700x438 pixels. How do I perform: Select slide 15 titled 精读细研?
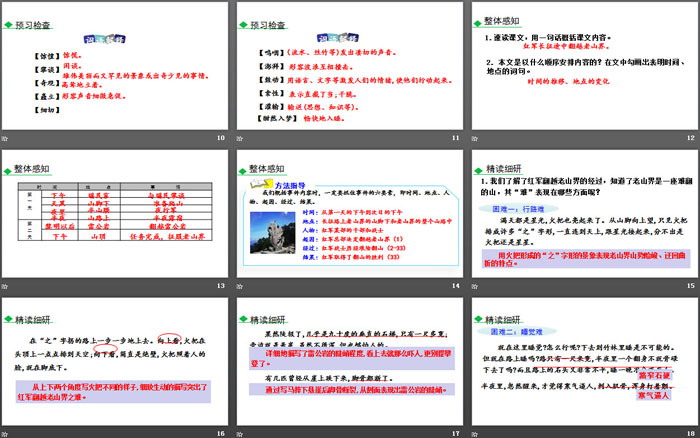(584, 213)
